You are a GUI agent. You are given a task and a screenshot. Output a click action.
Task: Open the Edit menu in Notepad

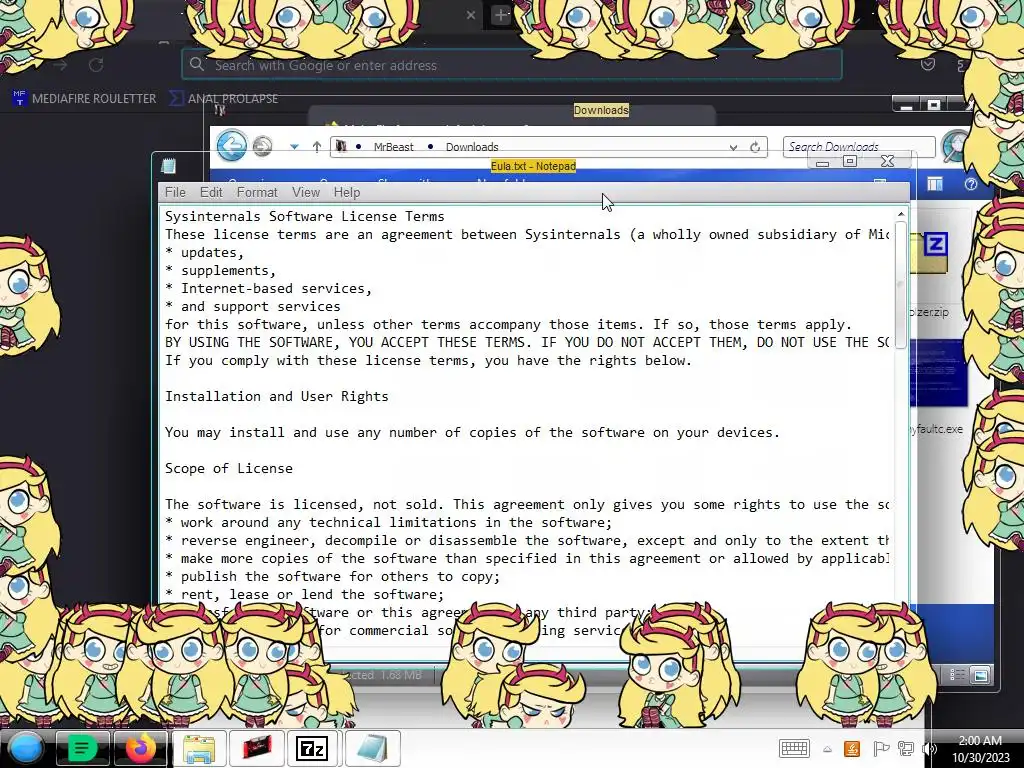[x=211, y=192]
